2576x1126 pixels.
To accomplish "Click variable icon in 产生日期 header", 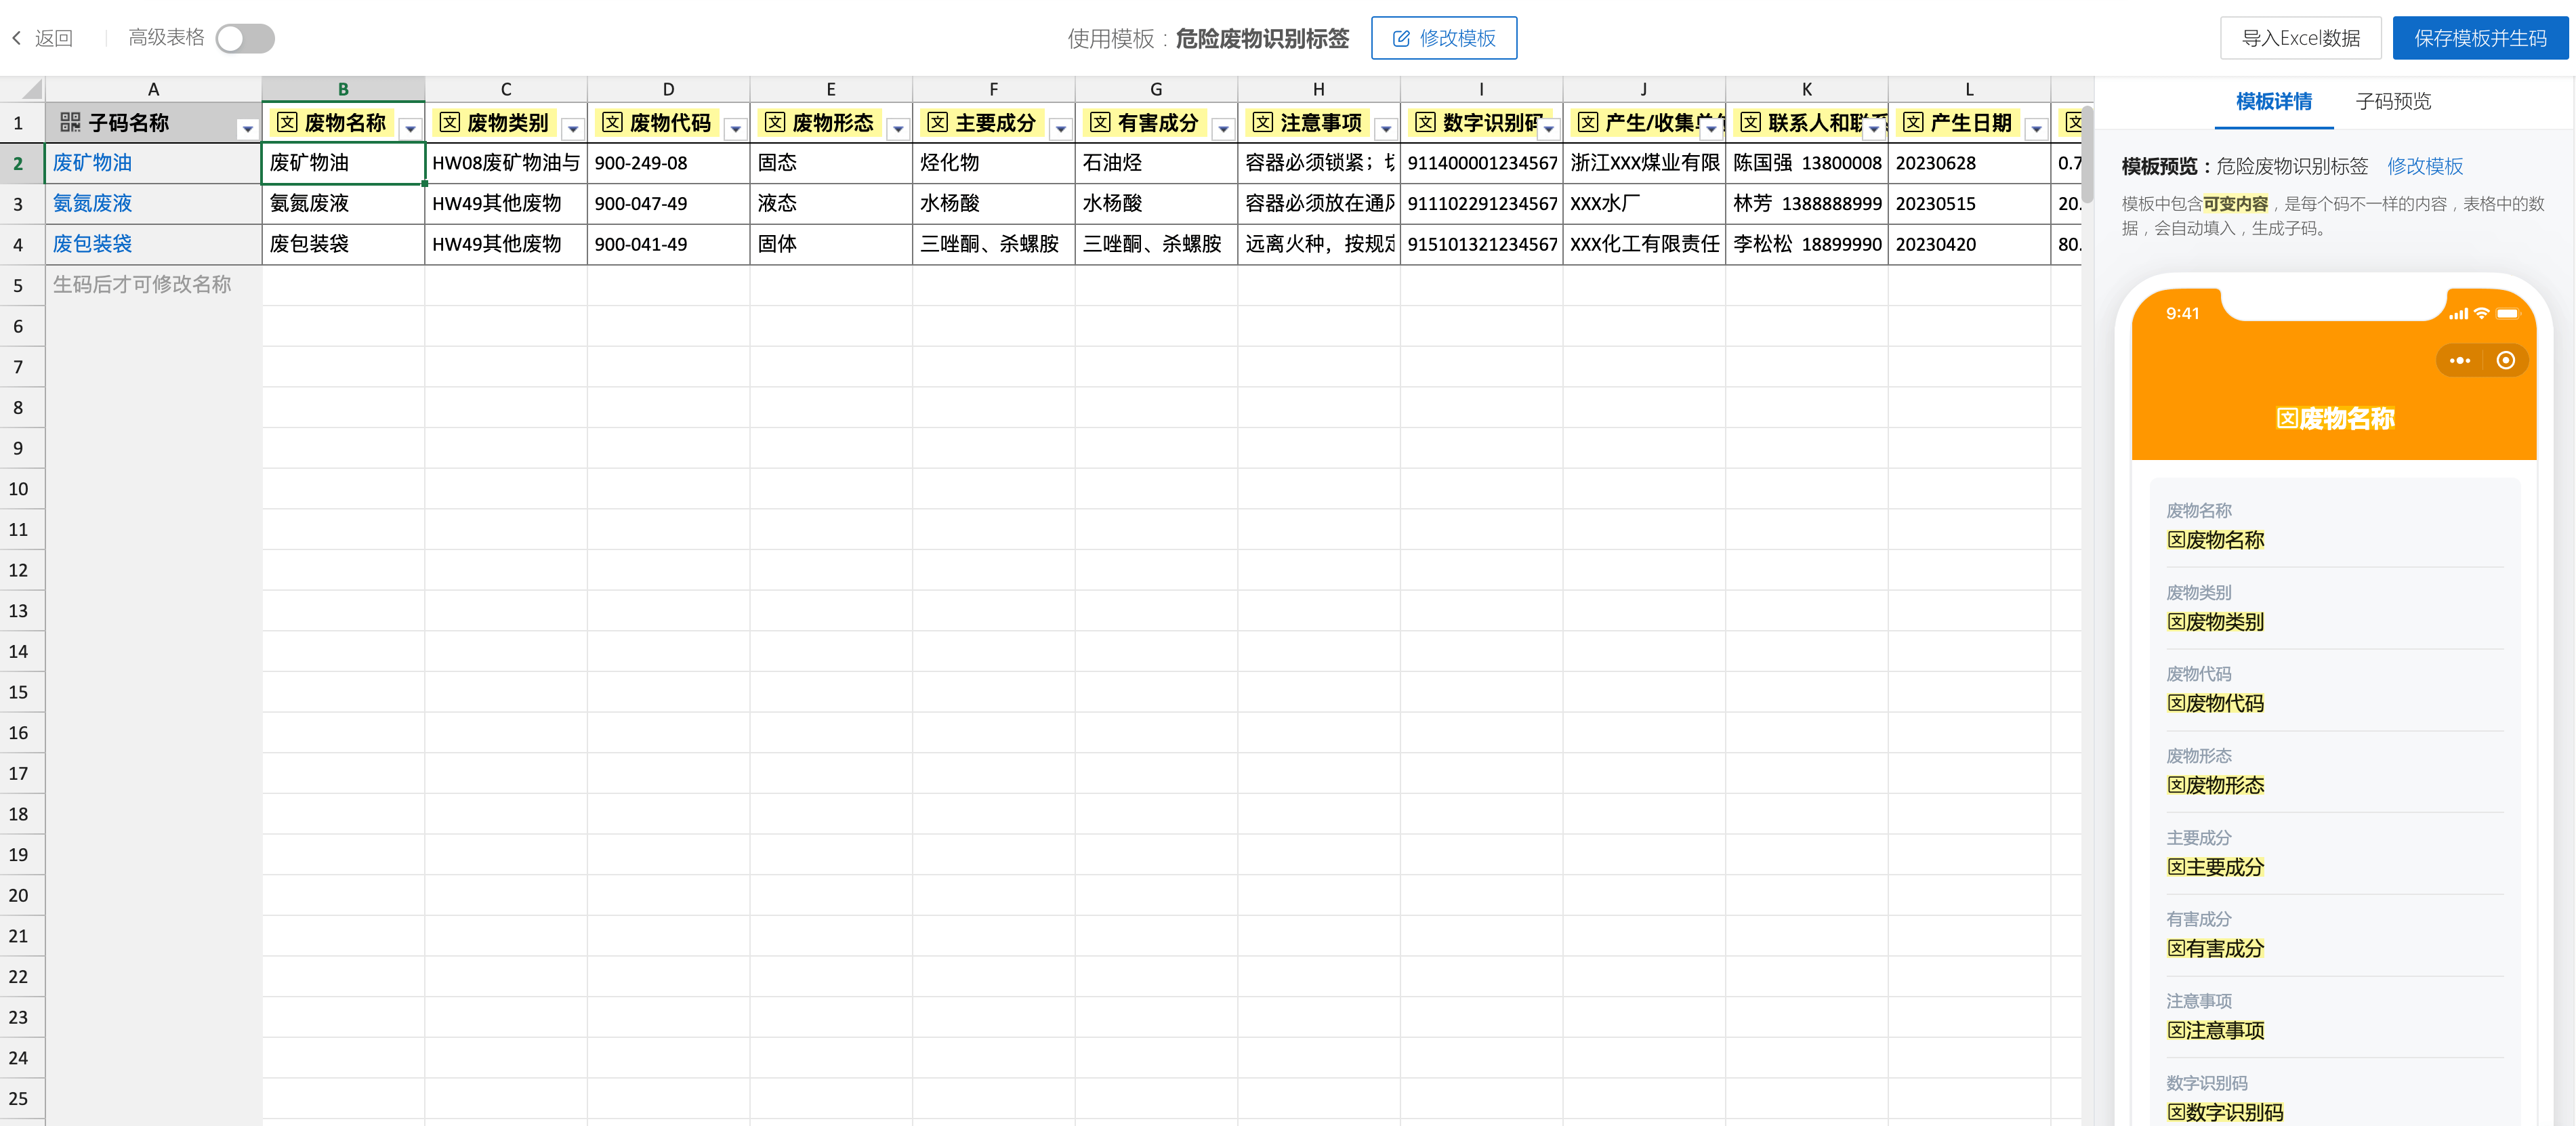I will (x=1914, y=122).
